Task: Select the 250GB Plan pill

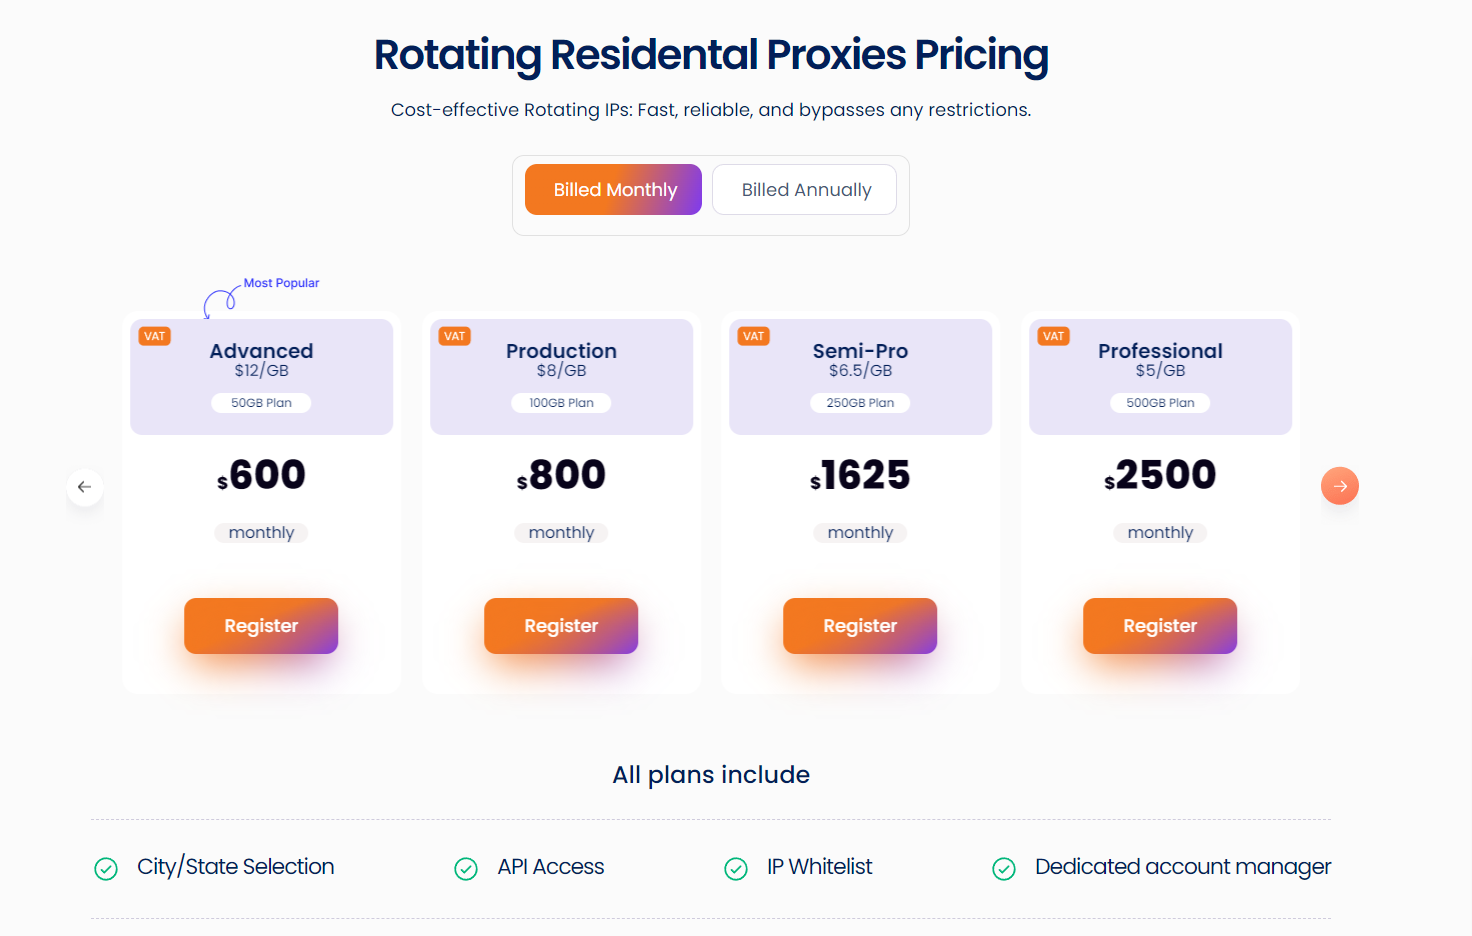Action: click(x=860, y=403)
